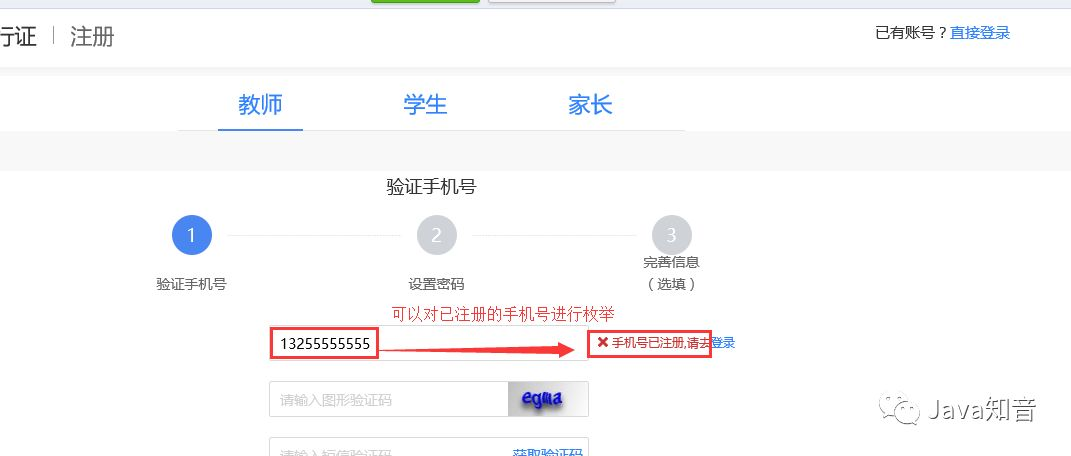Click the 登录 link beside error message
The width and height of the screenshot is (1071, 456).
pyautogui.click(x=723, y=343)
